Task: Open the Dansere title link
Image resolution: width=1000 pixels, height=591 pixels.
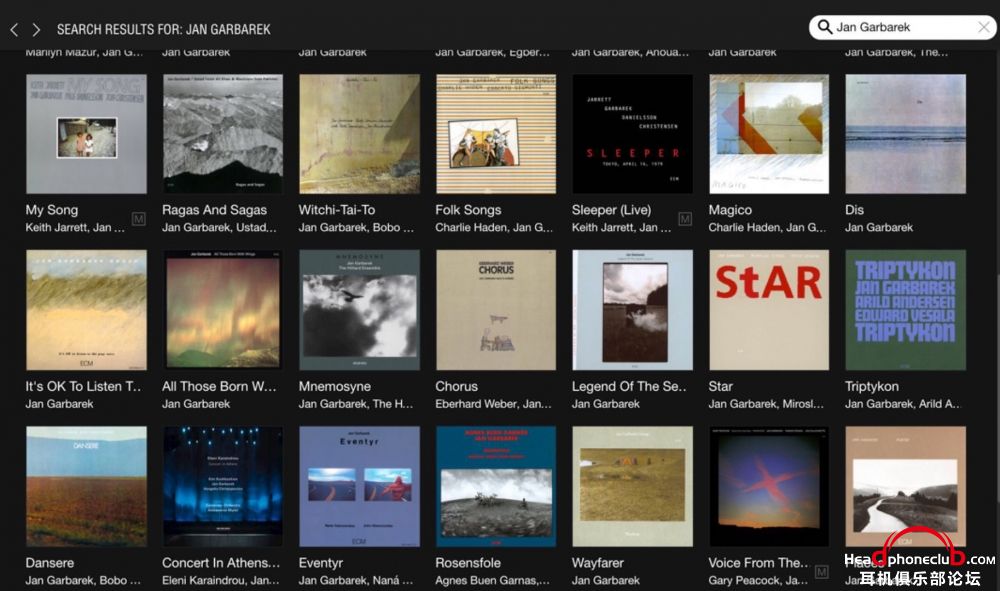Action: click(50, 563)
